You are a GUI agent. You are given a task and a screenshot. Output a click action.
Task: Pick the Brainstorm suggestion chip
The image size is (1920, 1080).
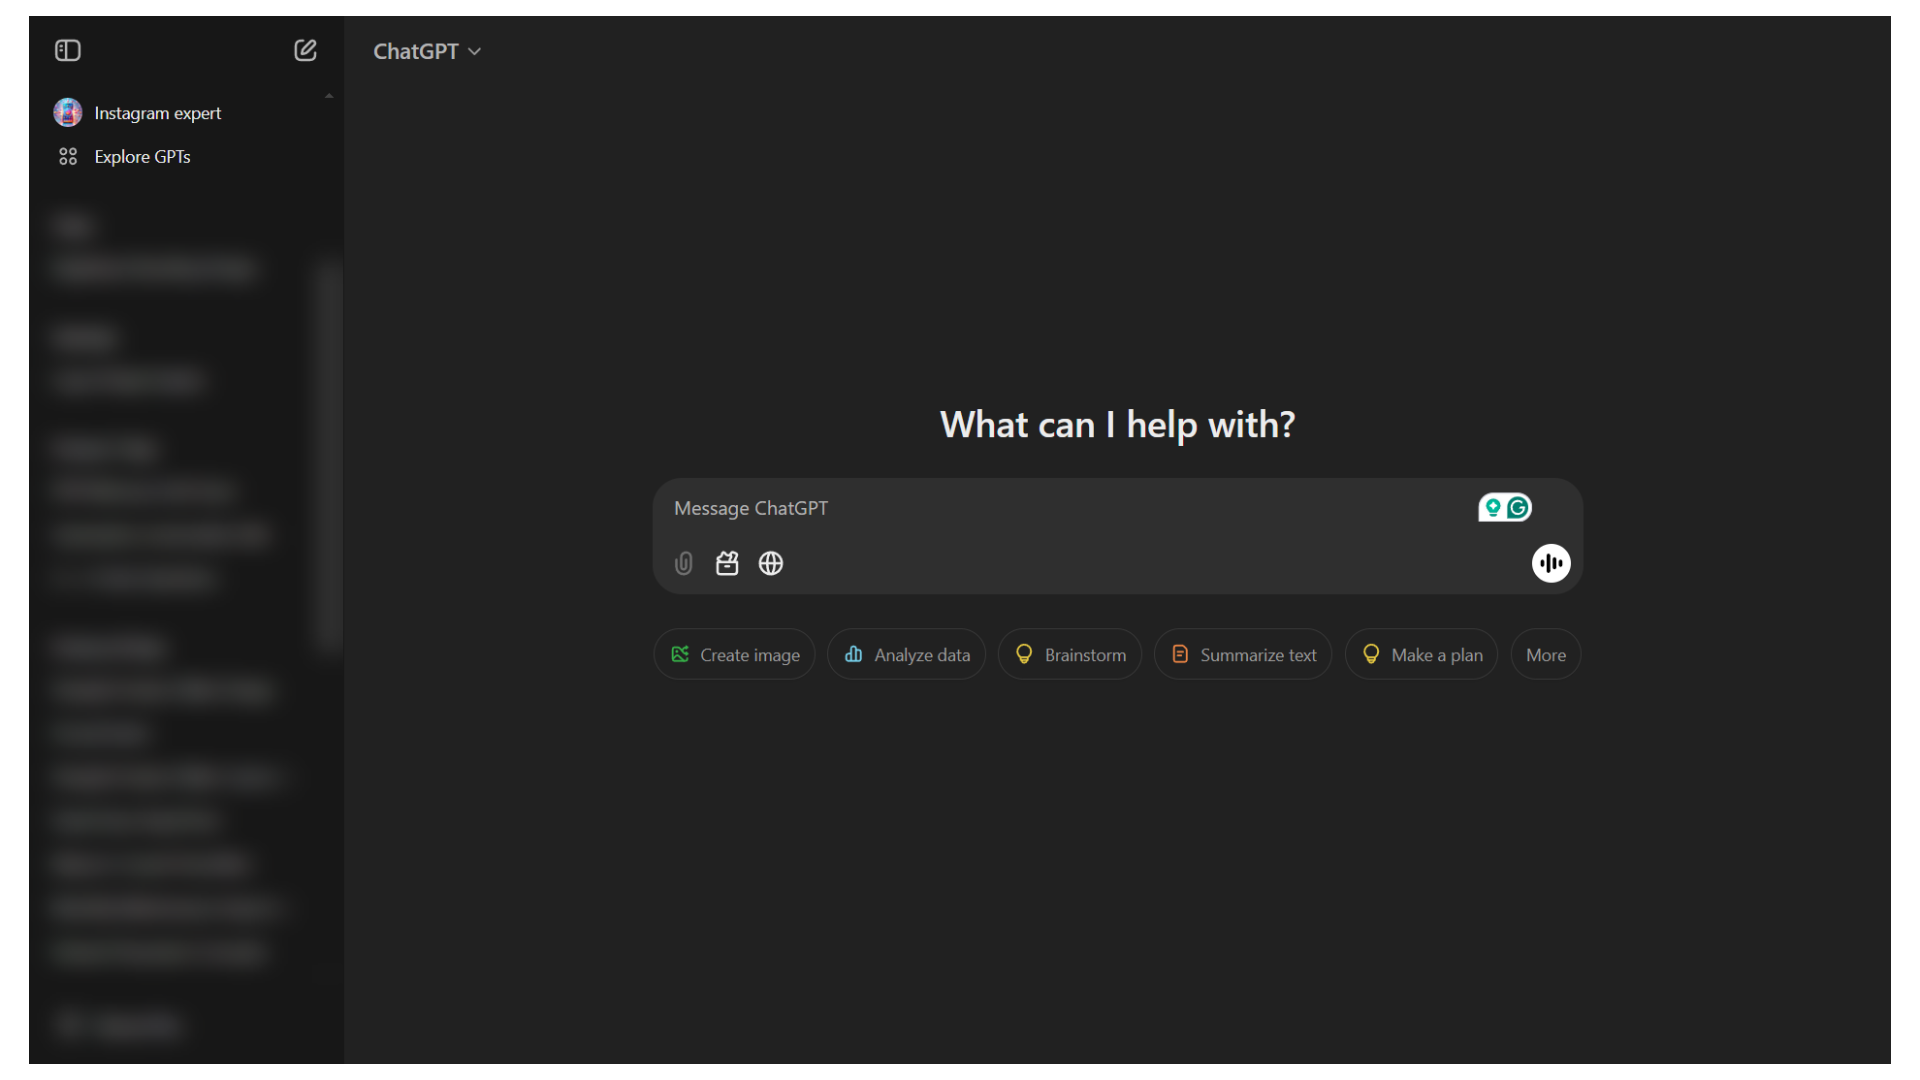[x=1070, y=655]
